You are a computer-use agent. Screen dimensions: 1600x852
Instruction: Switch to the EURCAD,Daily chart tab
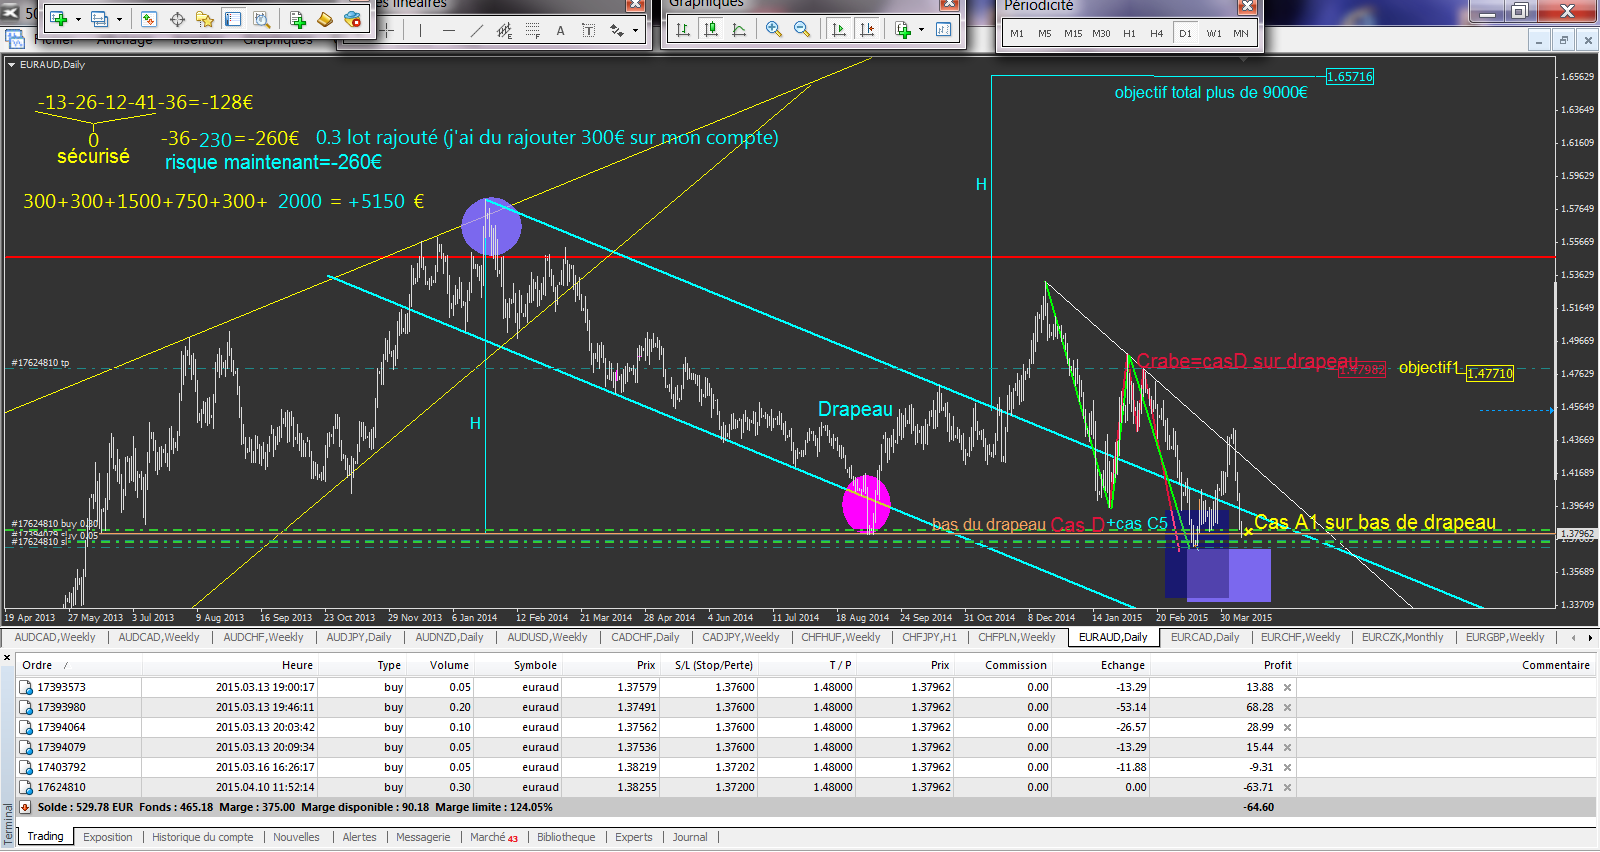coord(1204,637)
